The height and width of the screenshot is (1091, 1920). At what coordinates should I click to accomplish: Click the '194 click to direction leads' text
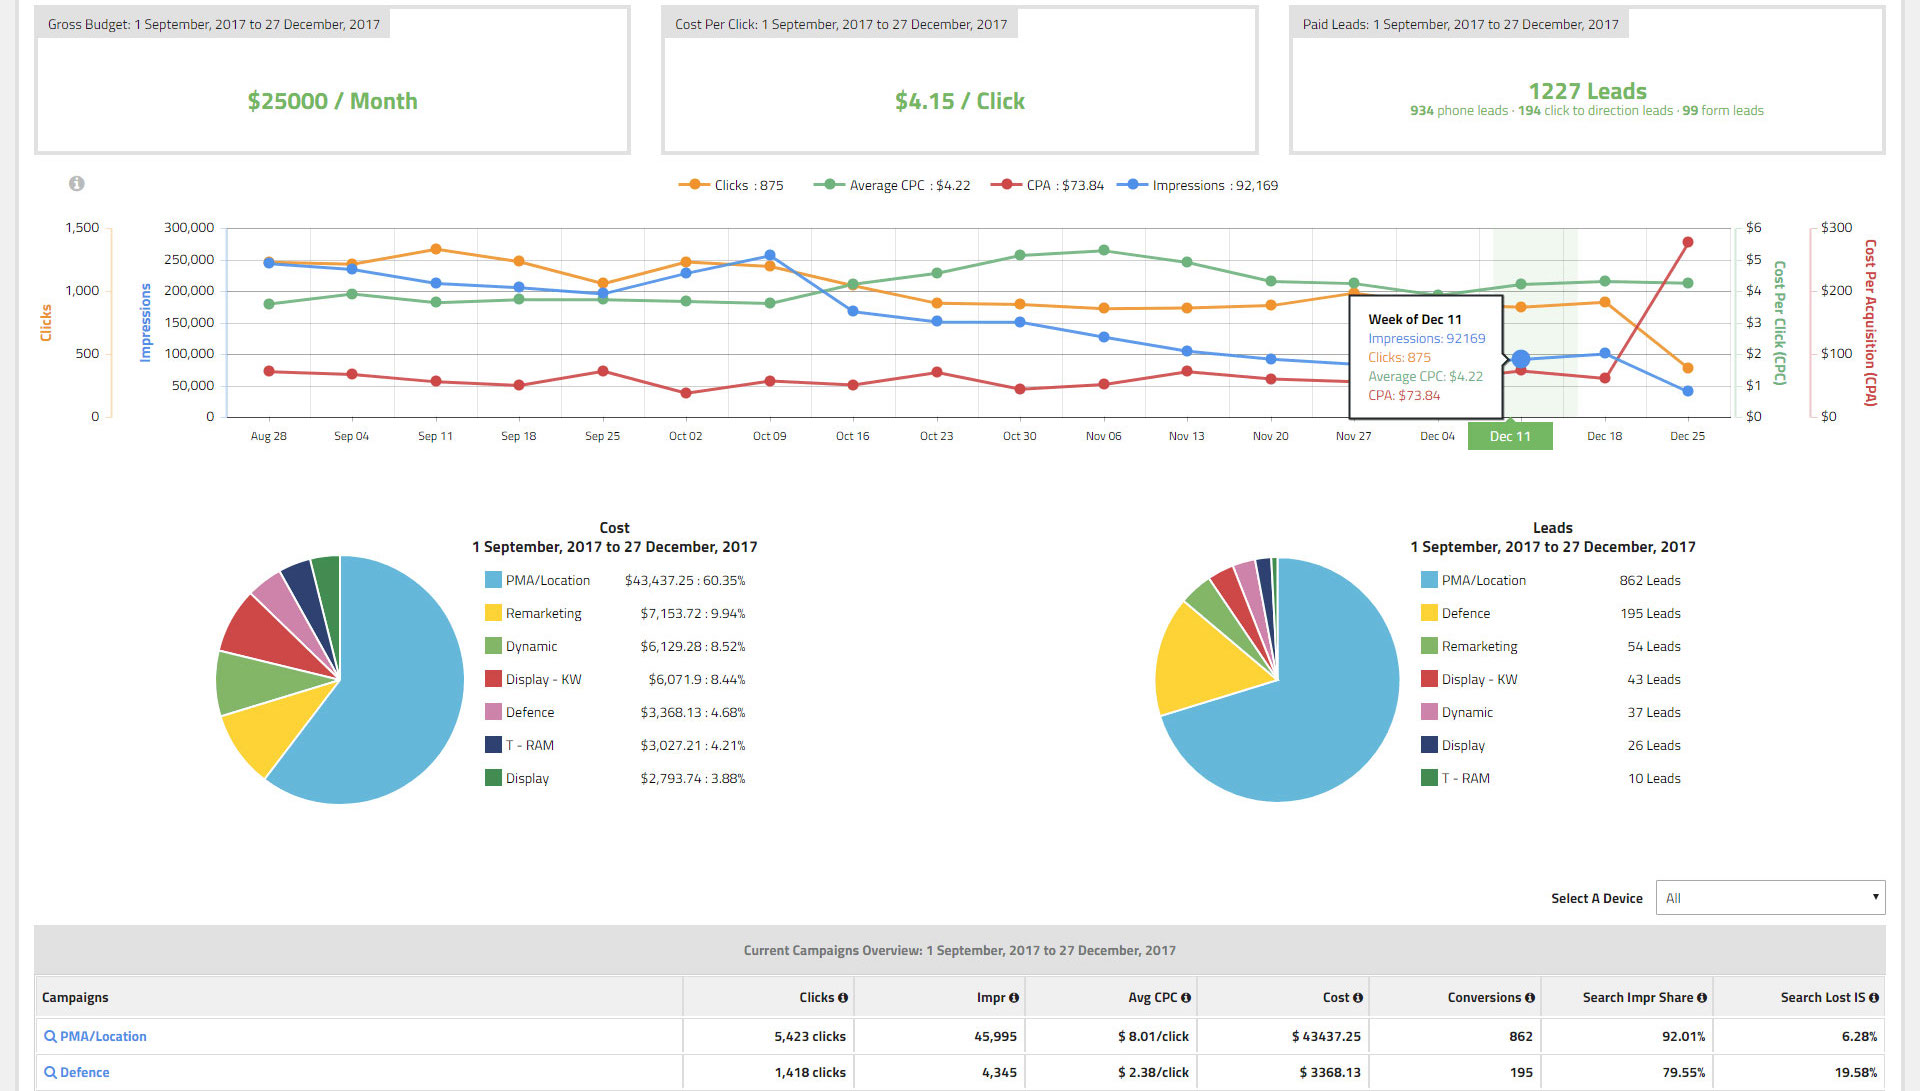[1595, 111]
